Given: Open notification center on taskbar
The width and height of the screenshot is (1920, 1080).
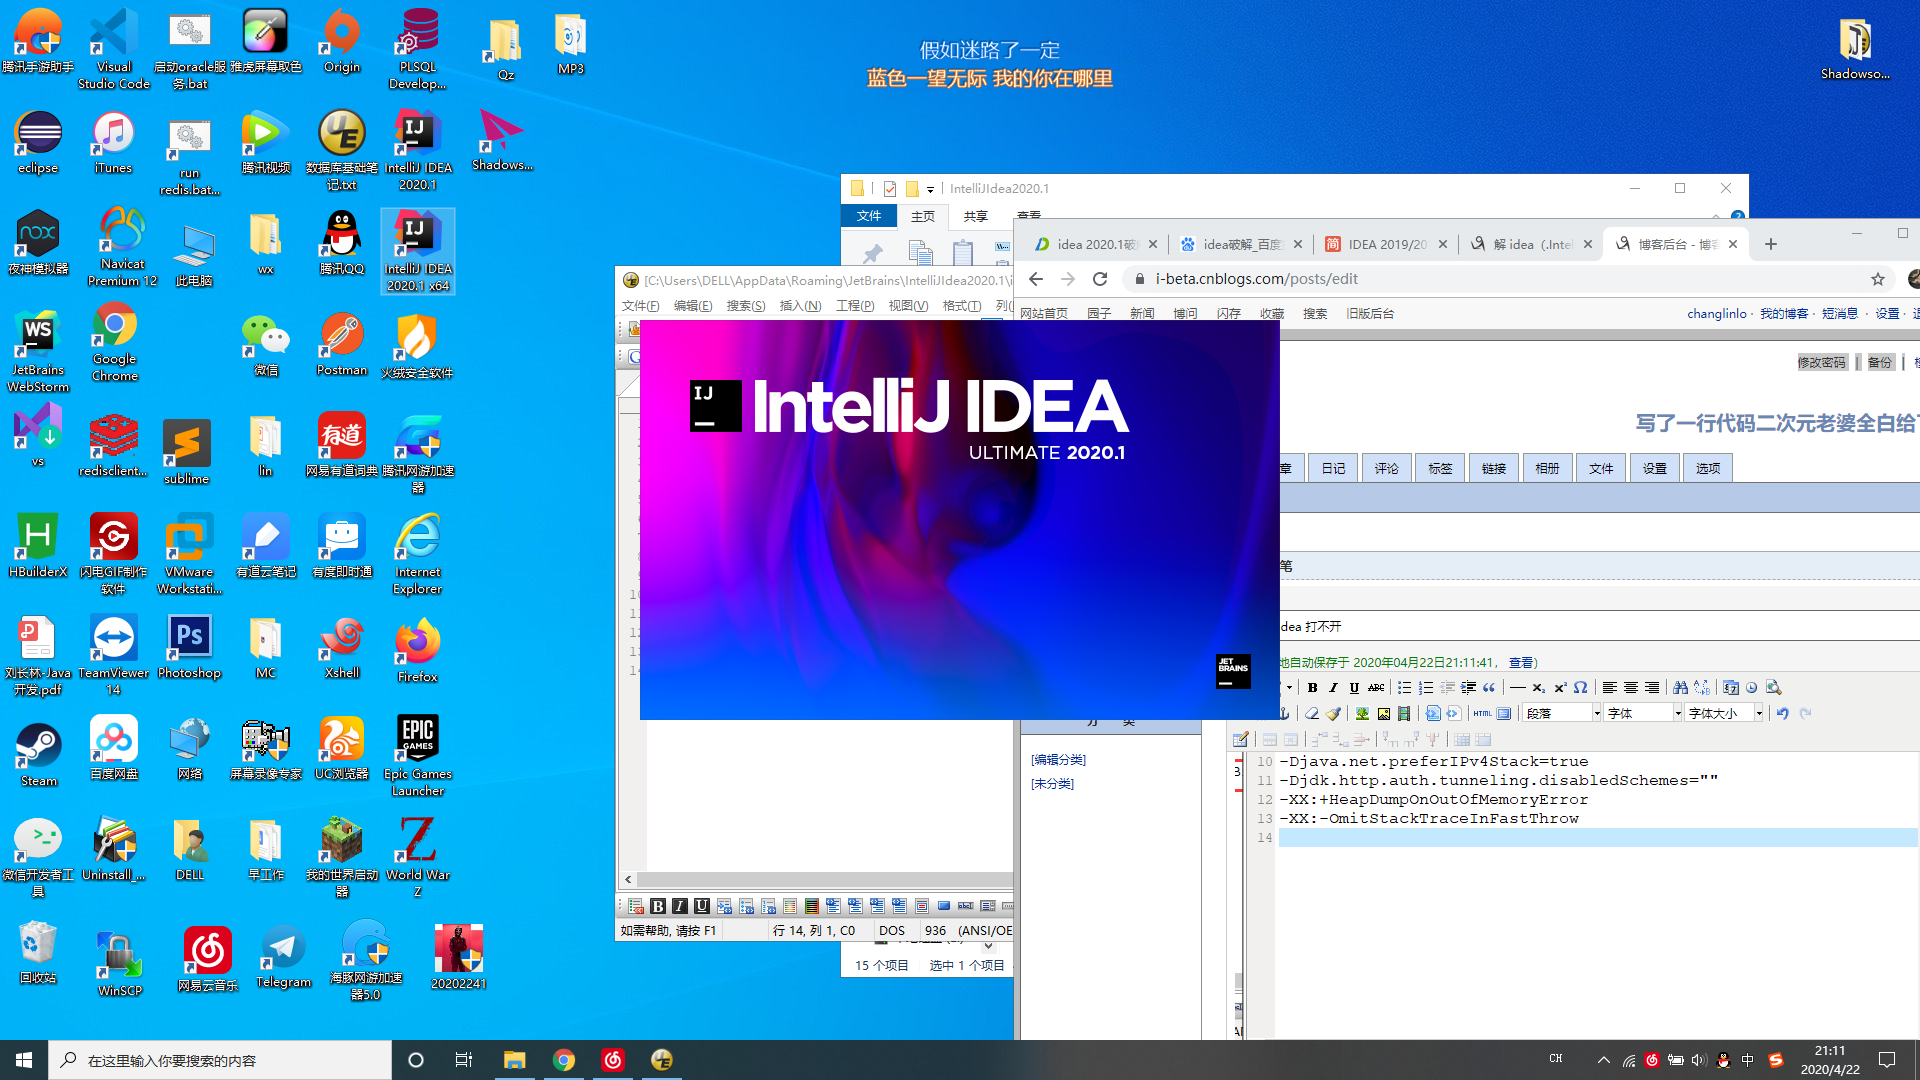Looking at the screenshot, I should pos(1887,1060).
